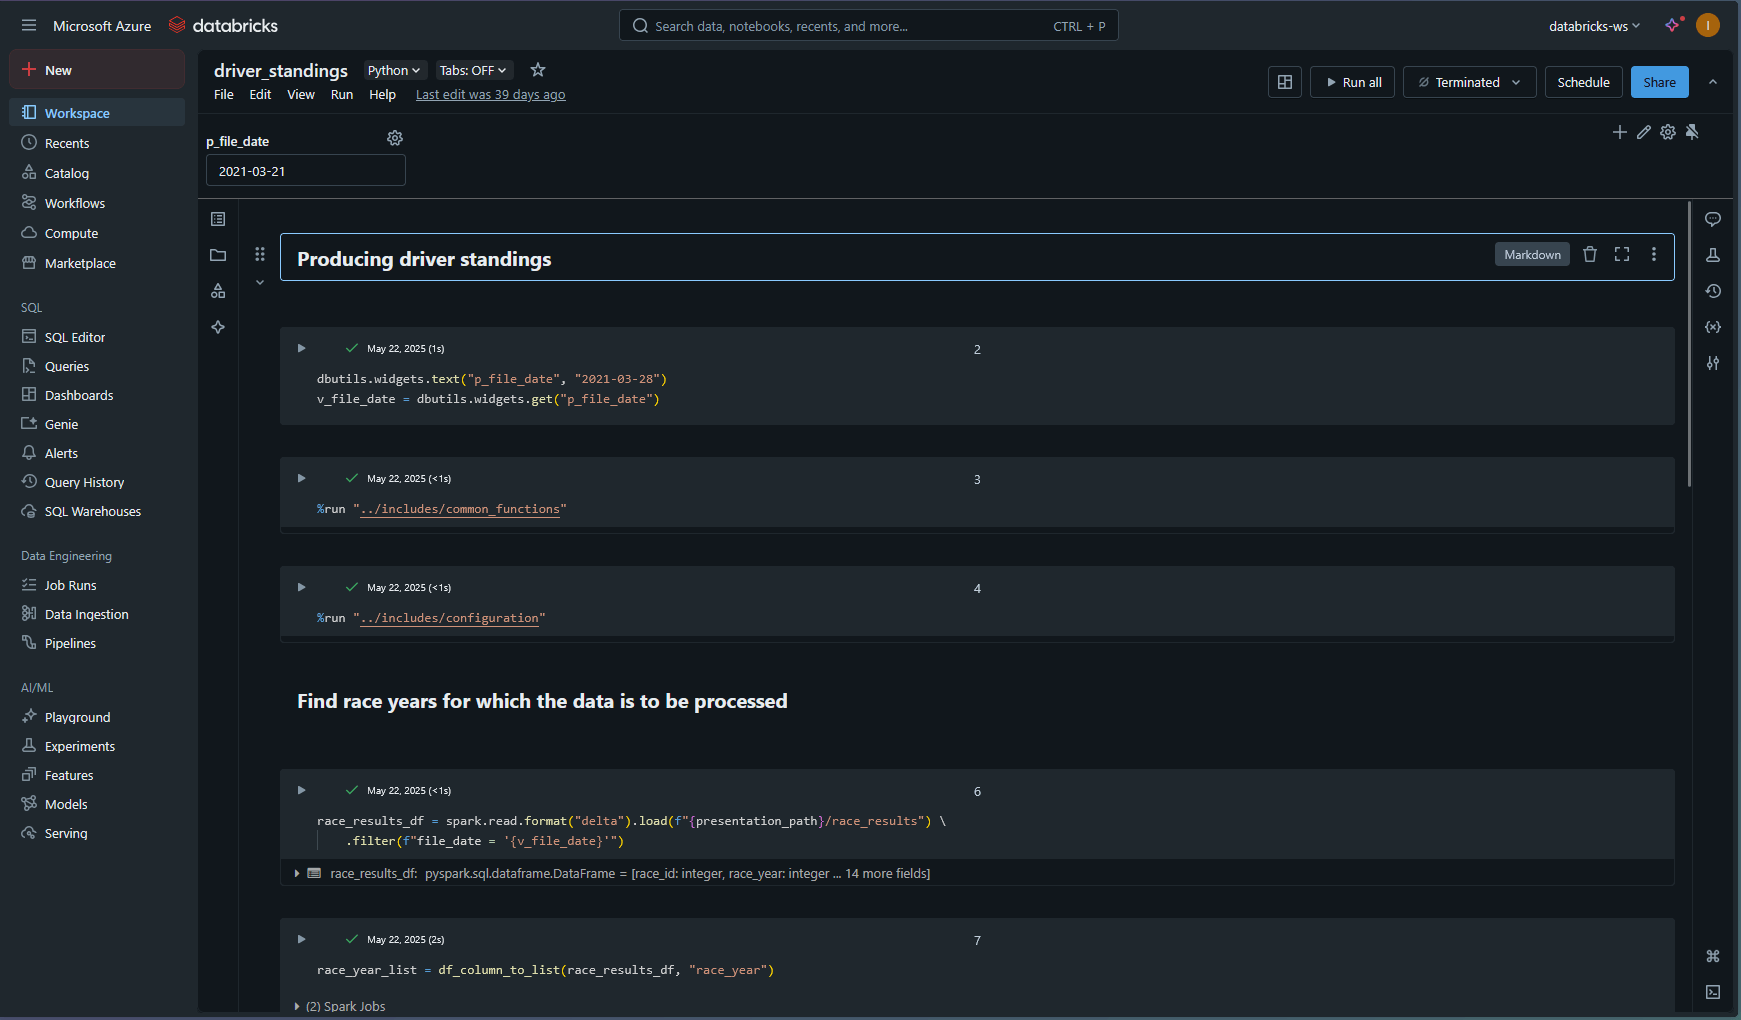This screenshot has height=1020, width=1741.
Task: Click the Databricks logo
Action: (x=224, y=26)
